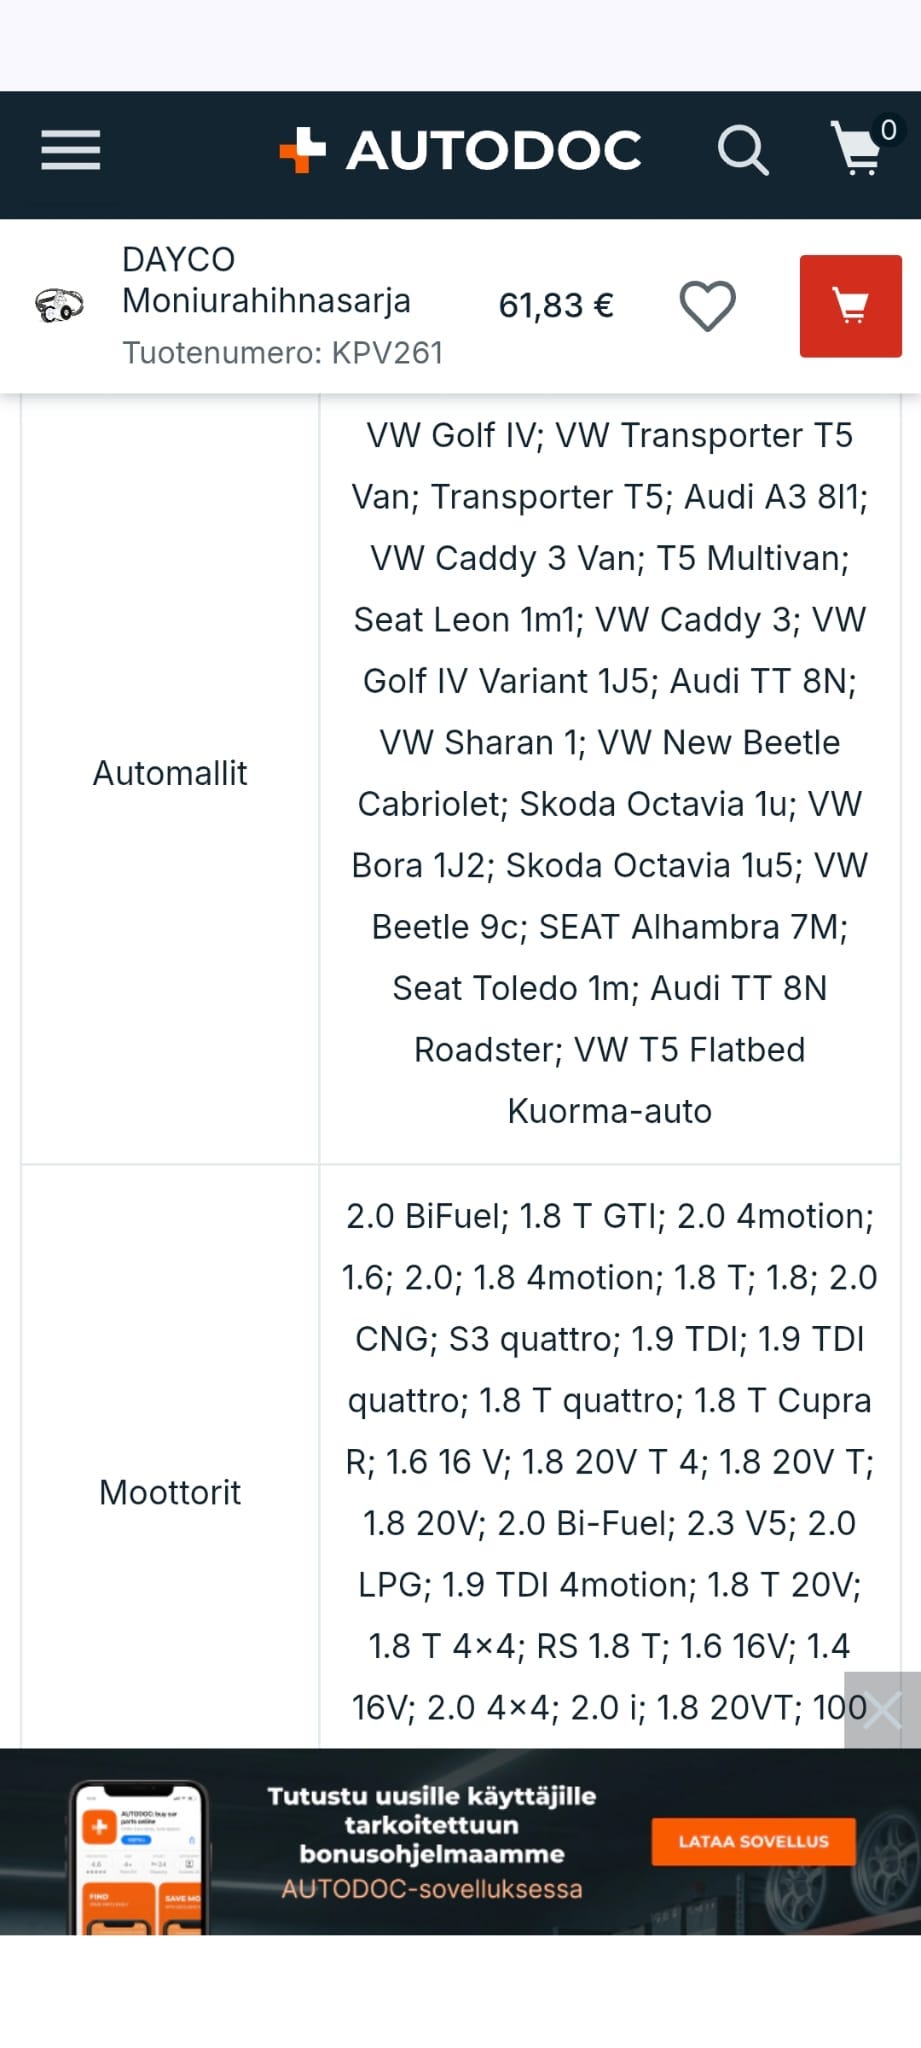
Task: Tap the compatible car models list
Action: 609,774
